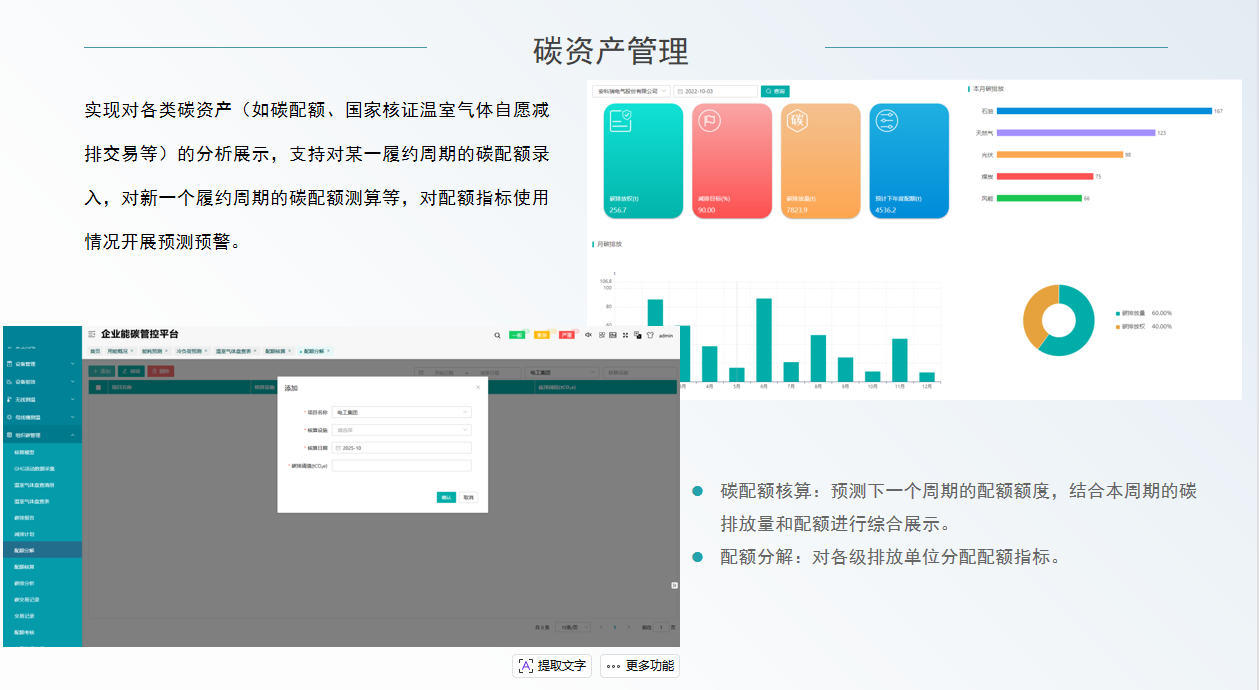This screenshot has width=1259, height=690.
Task: Select 配额核算 in the left sidebar
Action: tap(25, 566)
